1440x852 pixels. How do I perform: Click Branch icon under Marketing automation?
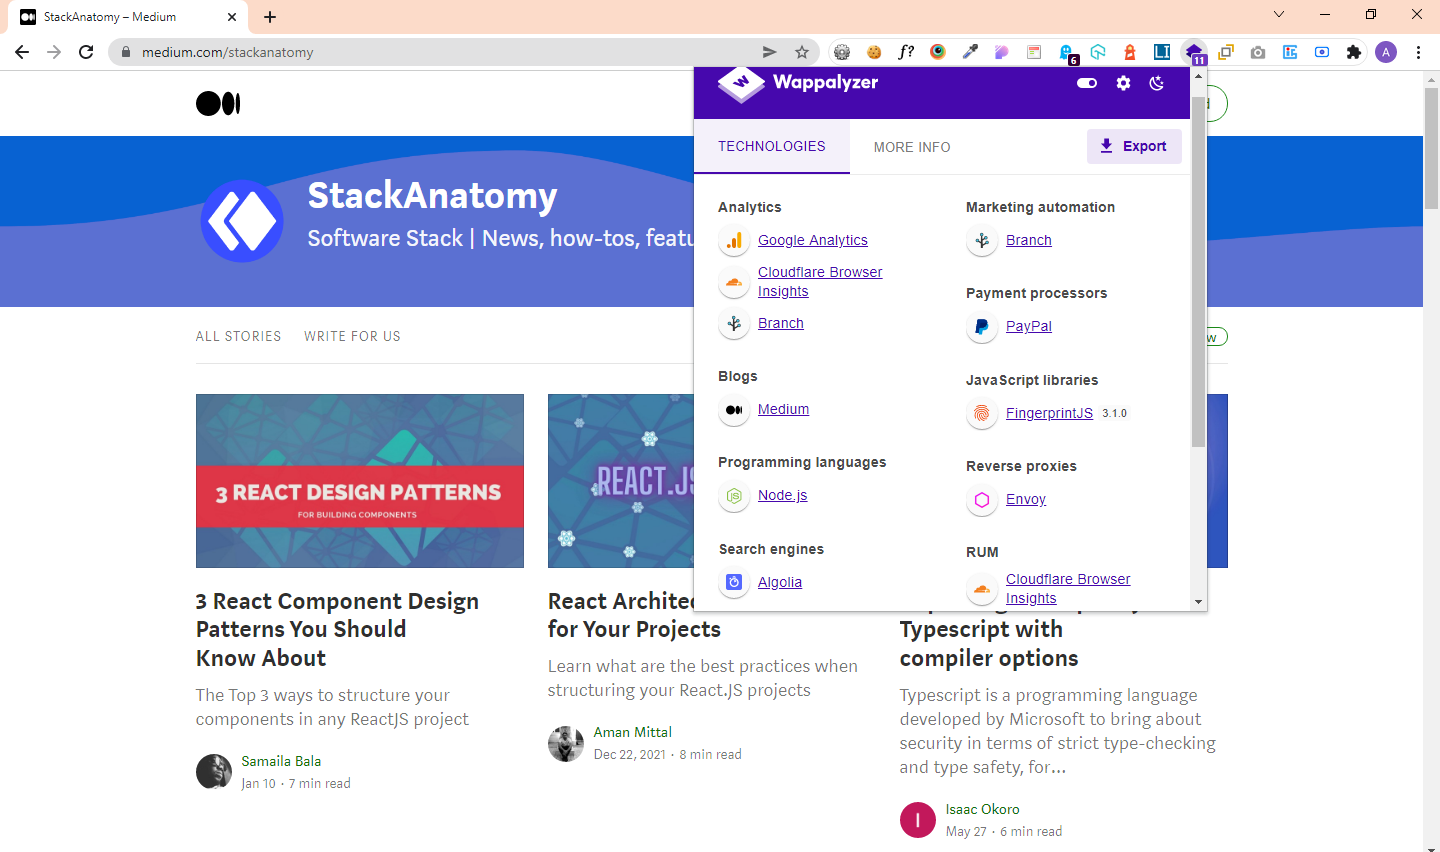coord(982,240)
